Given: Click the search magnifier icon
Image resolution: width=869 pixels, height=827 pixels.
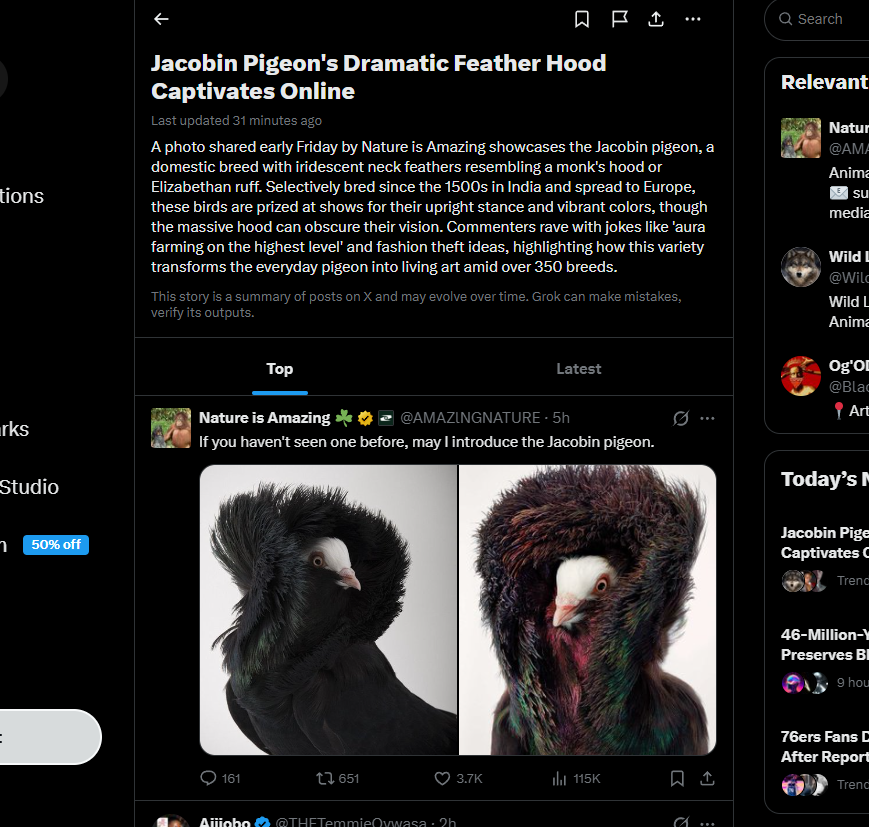Looking at the screenshot, I should [785, 19].
